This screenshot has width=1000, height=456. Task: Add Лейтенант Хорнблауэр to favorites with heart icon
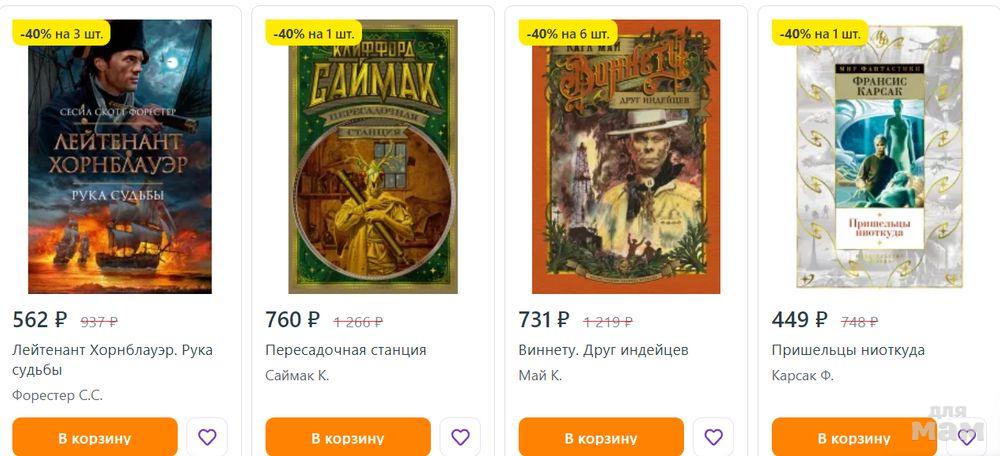point(207,438)
